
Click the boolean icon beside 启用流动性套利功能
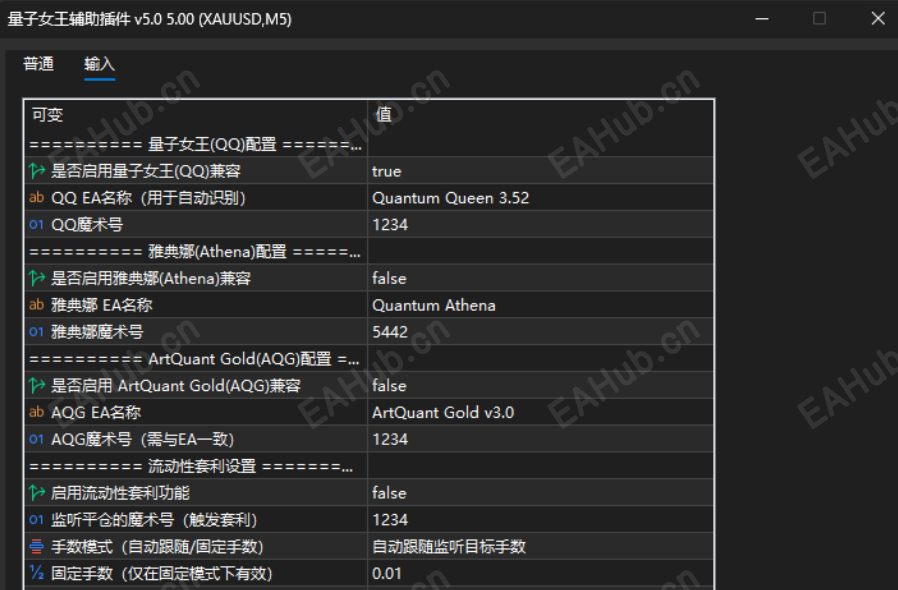click(37, 493)
